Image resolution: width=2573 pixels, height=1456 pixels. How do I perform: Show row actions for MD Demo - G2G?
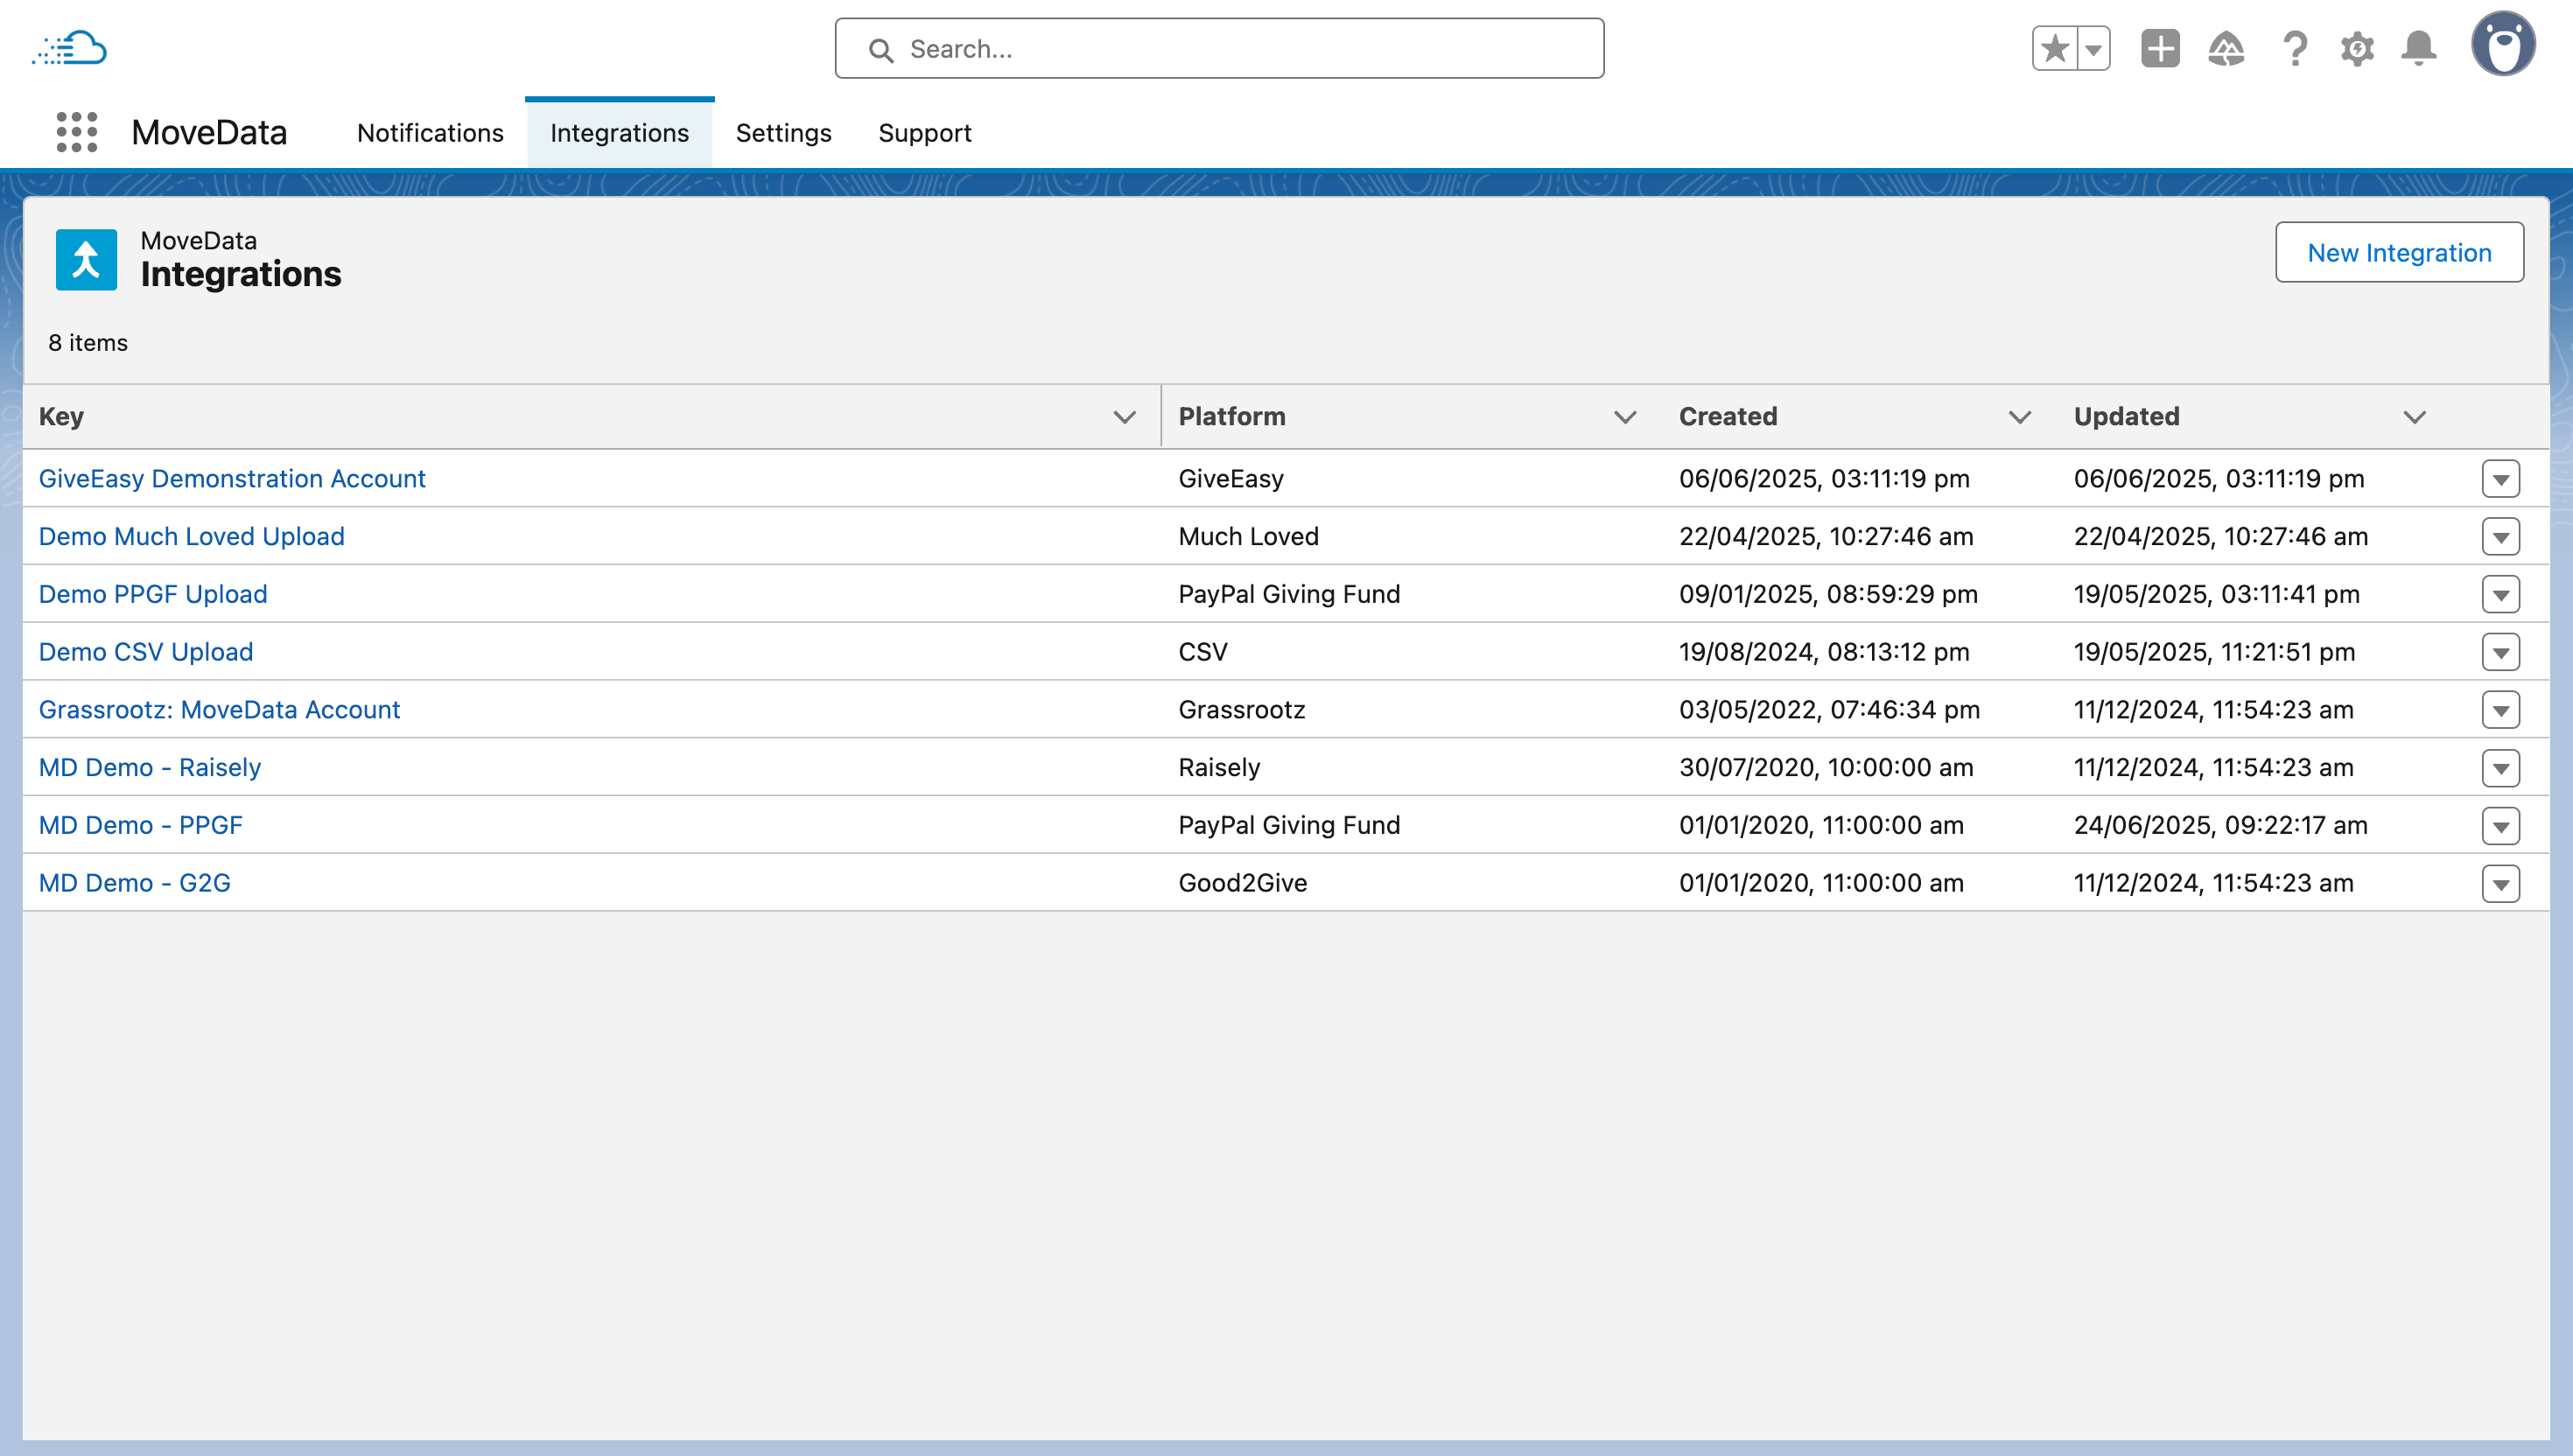[2500, 884]
